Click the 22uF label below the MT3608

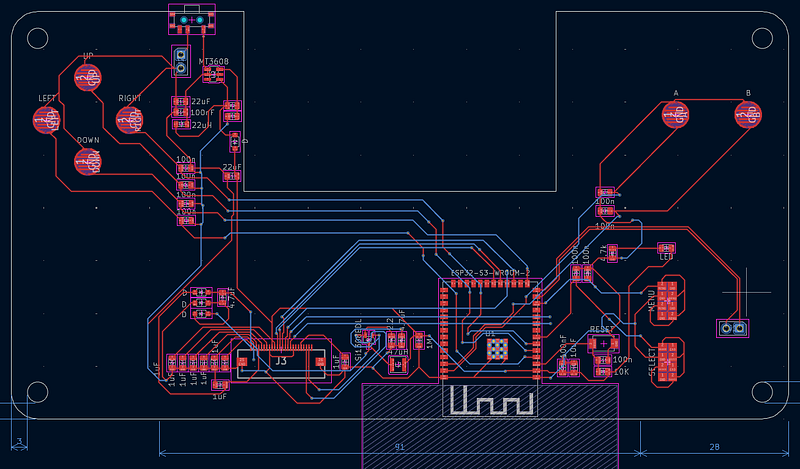[201, 102]
